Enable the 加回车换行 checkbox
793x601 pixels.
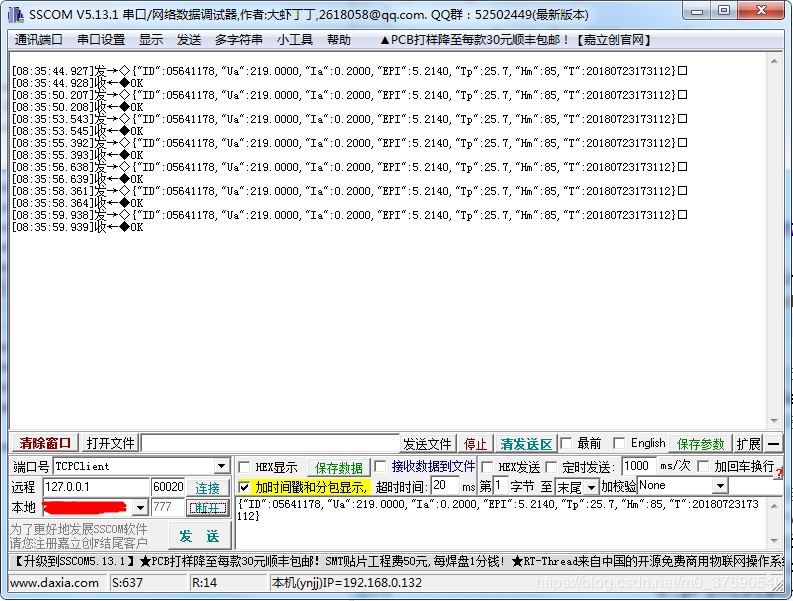tap(703, 466)
